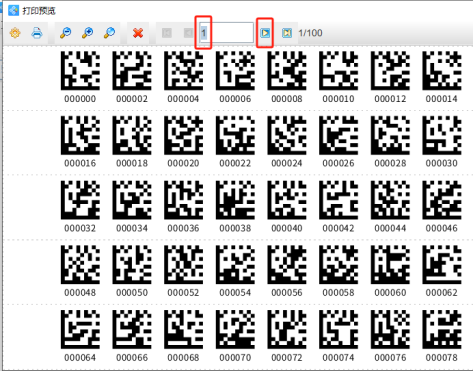Go to previous page button
The width and height of the screenshot is (474, 371).
coord(188,33)
